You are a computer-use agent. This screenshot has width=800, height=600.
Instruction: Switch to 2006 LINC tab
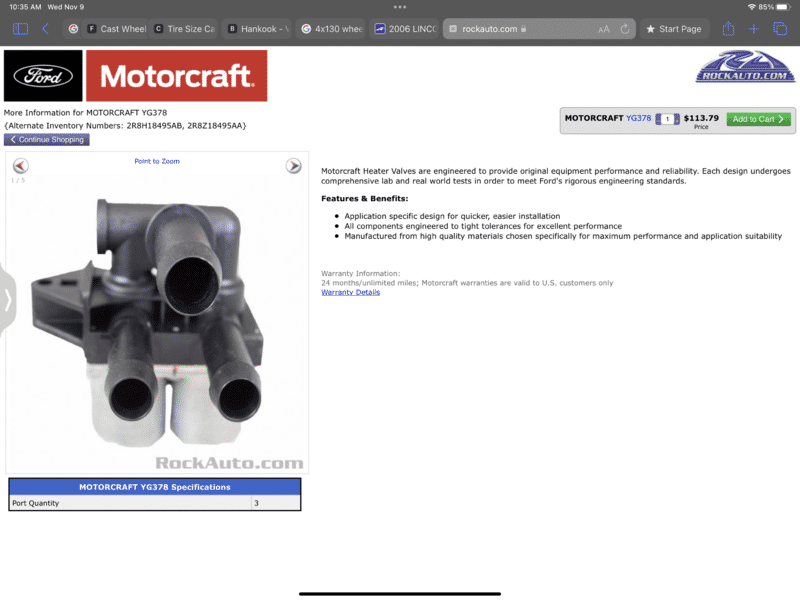tap(405, 29)
